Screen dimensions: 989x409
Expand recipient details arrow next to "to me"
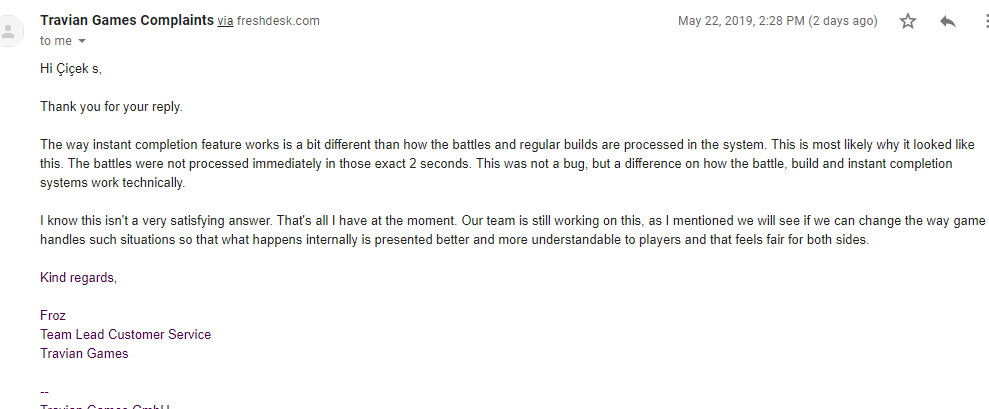[x=82, y=41]
